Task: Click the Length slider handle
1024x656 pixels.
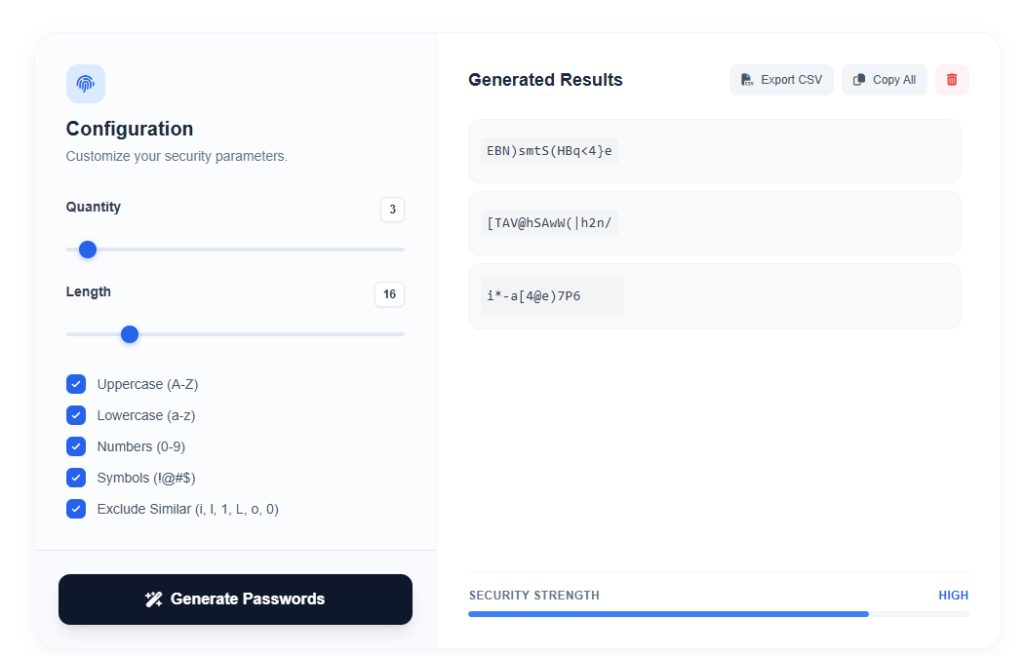Action: [129, 334]
